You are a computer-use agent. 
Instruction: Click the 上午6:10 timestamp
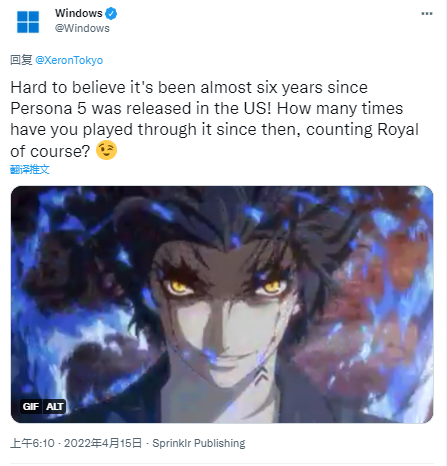pyautogui.click(x=32, y=443)
